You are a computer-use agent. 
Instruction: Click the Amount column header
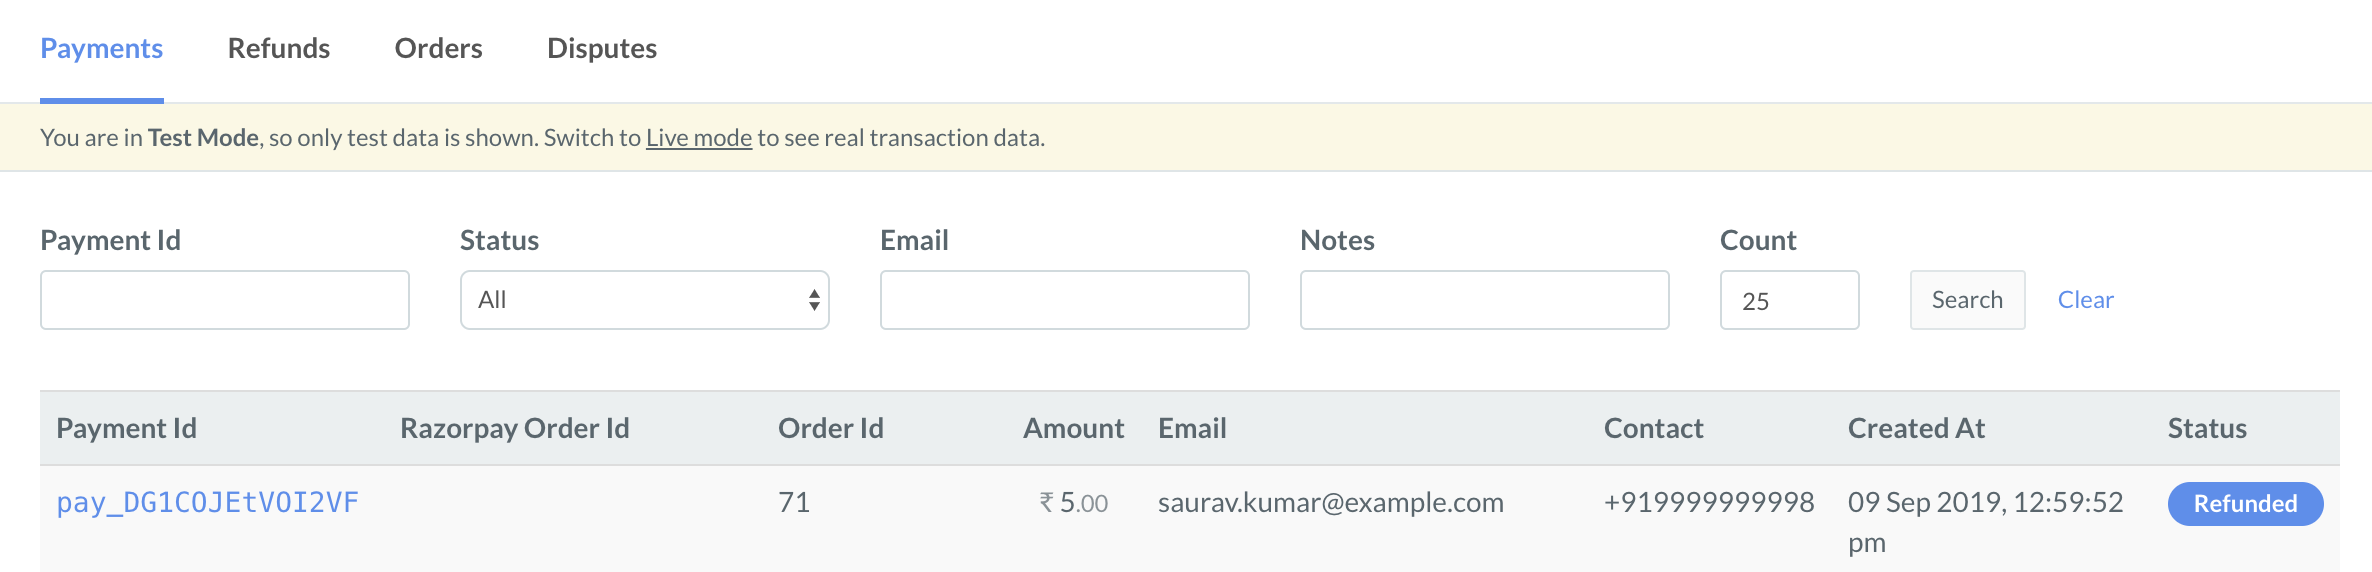pyautogui.click(x=1073, y=428)
